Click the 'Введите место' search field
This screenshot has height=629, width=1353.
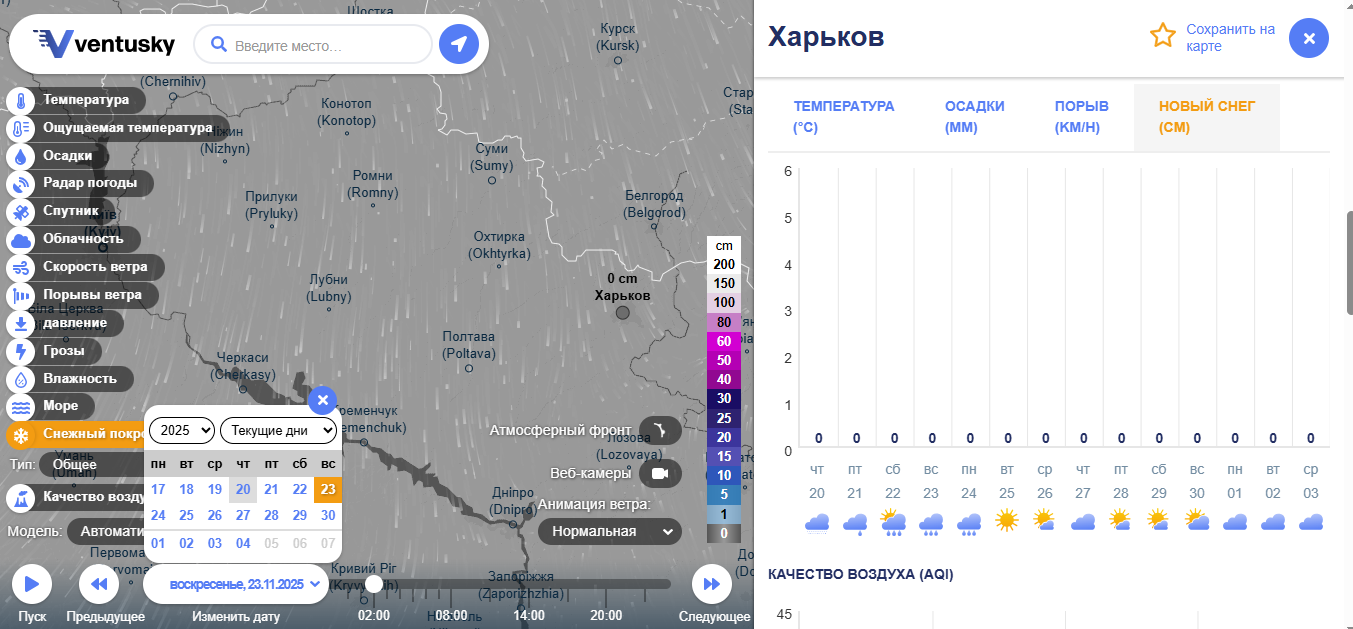point(326,45)
